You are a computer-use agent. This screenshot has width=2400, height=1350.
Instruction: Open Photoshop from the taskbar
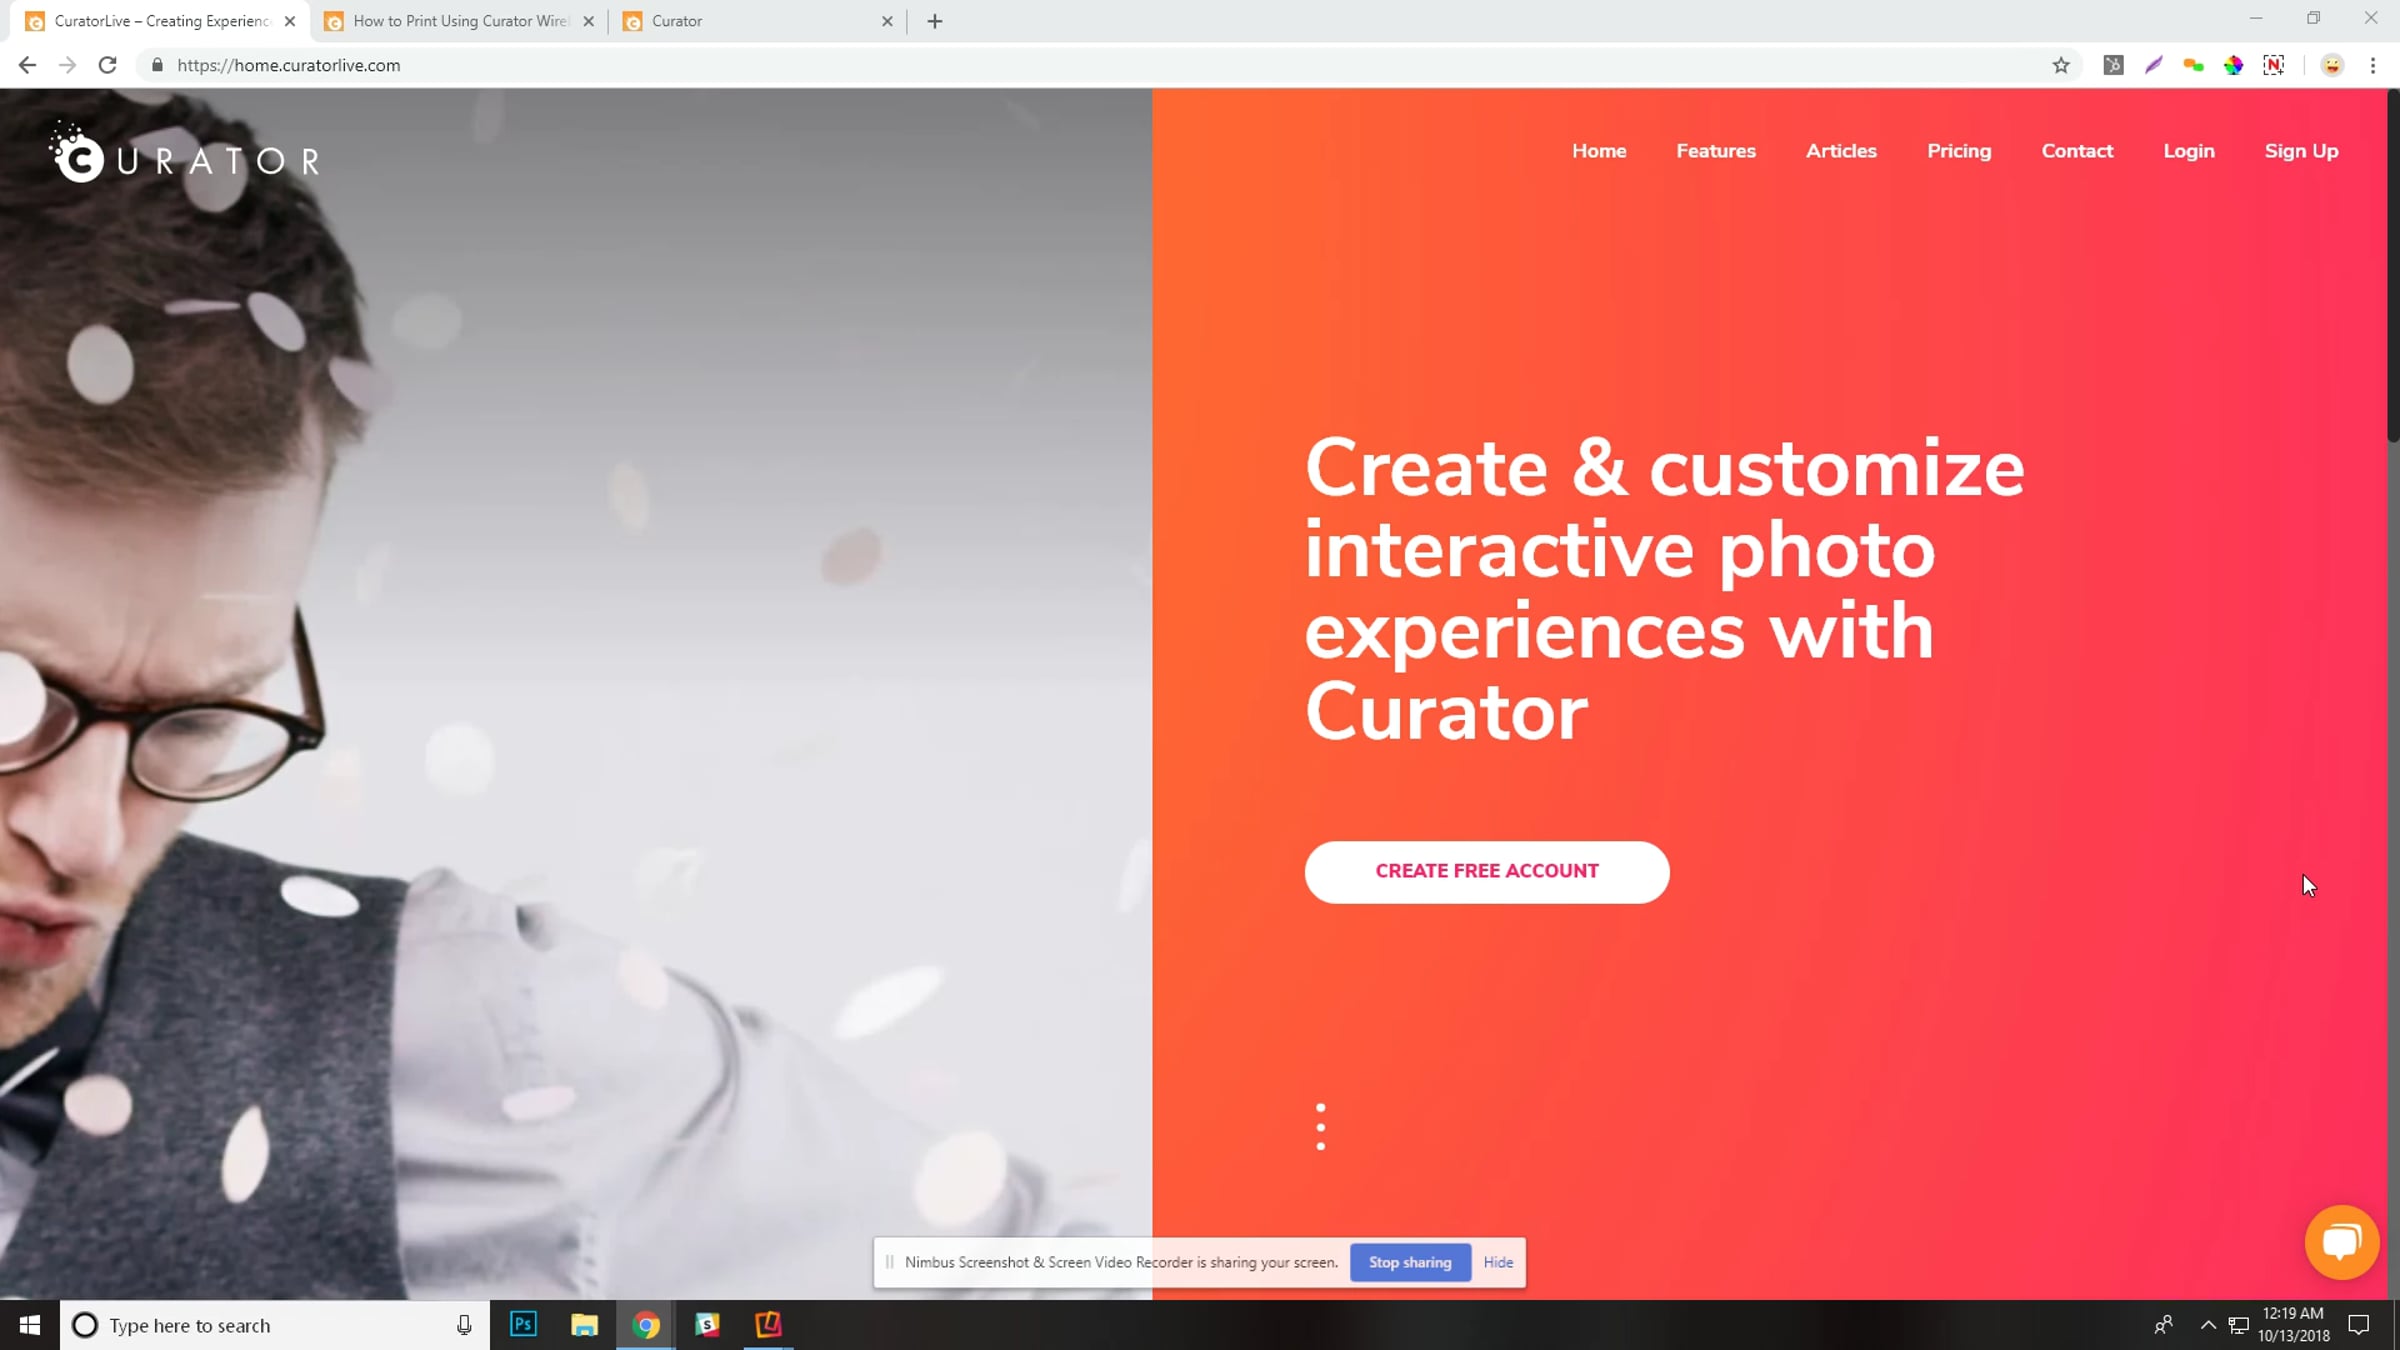523,1325
